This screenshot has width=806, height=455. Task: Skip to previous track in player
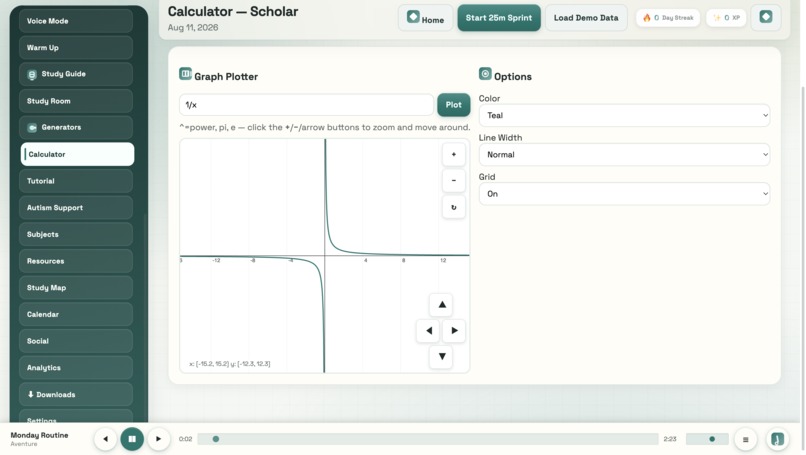tap(105, 439)
